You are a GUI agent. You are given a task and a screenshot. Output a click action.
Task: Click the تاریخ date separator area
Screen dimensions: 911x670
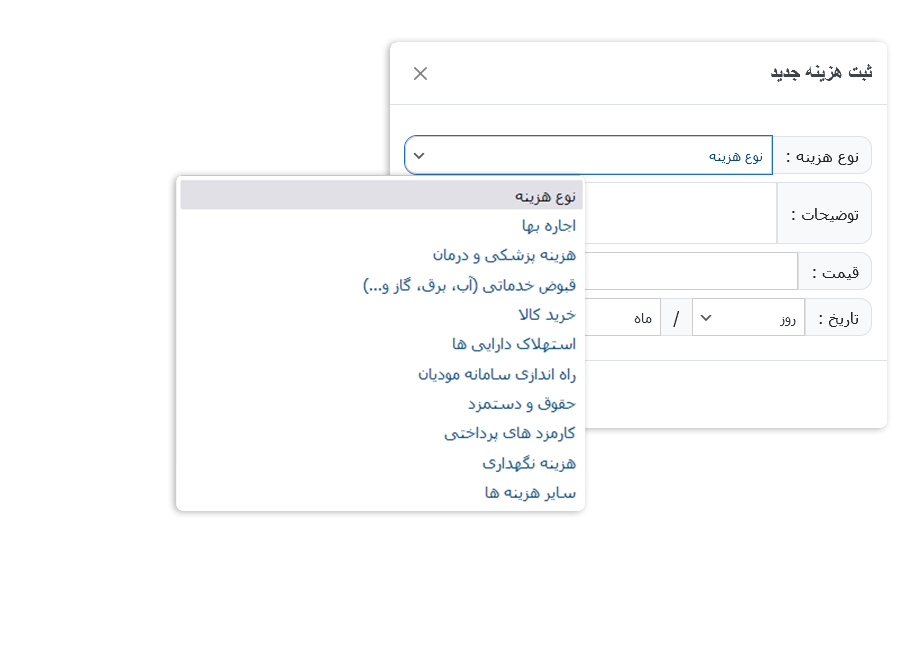[676, 317]
